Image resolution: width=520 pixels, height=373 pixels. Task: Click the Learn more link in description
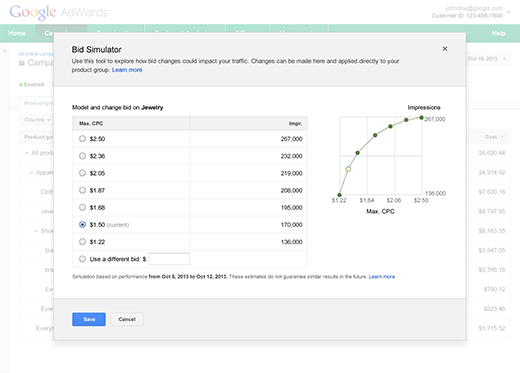[127, 70]
